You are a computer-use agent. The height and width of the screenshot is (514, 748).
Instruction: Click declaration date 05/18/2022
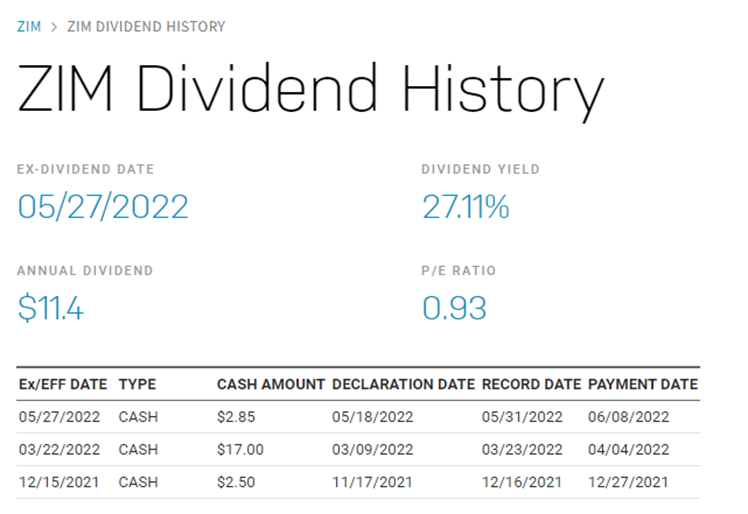click(x=373, y=417)
